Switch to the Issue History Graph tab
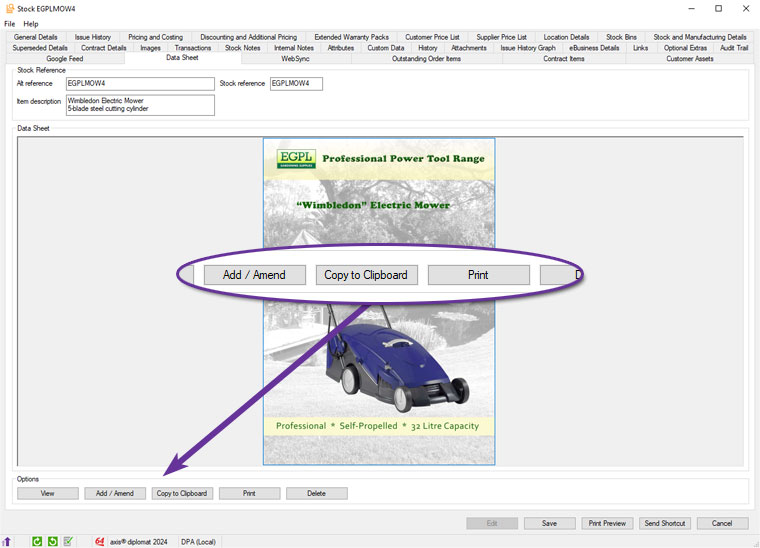Image resolution: width=760 pixels, height=548 pixels. (x=528, y=48)
